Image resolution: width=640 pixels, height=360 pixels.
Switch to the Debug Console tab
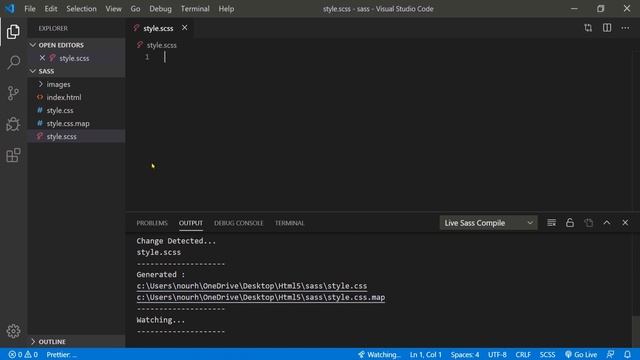pos(238,223)
